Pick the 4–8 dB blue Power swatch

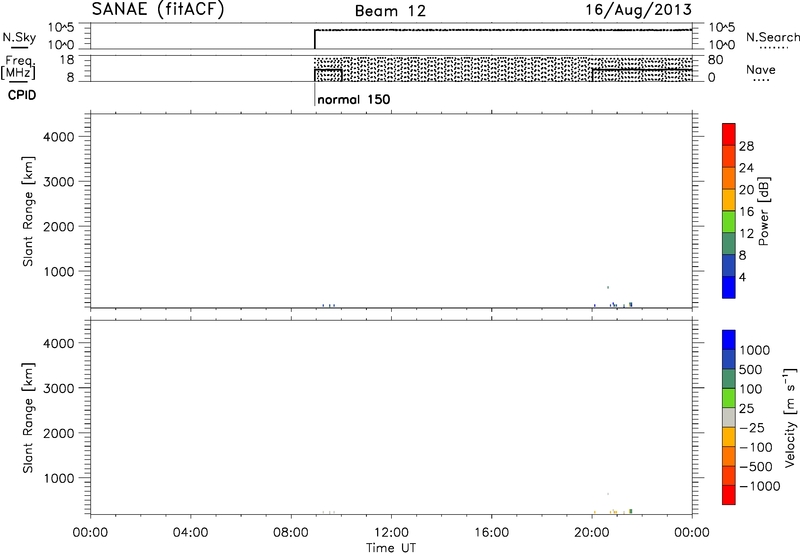tap(729, 265)
